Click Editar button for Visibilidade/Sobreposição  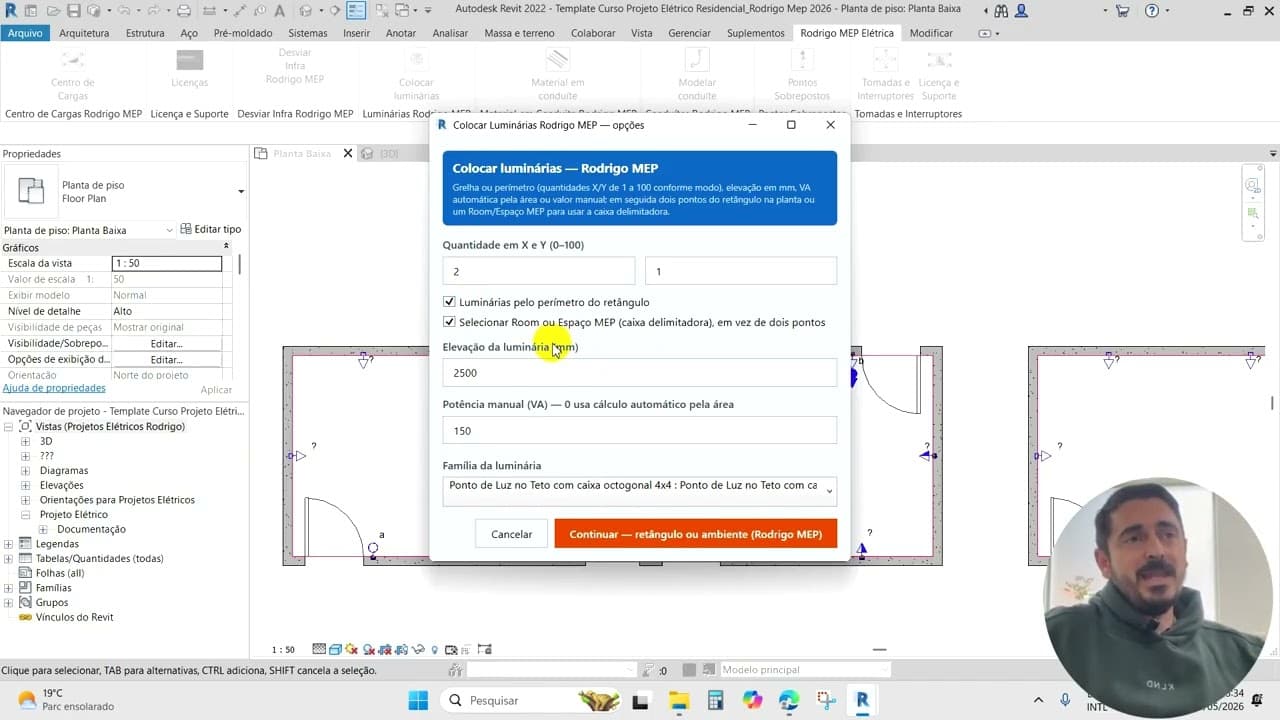(x=166, y=343)
